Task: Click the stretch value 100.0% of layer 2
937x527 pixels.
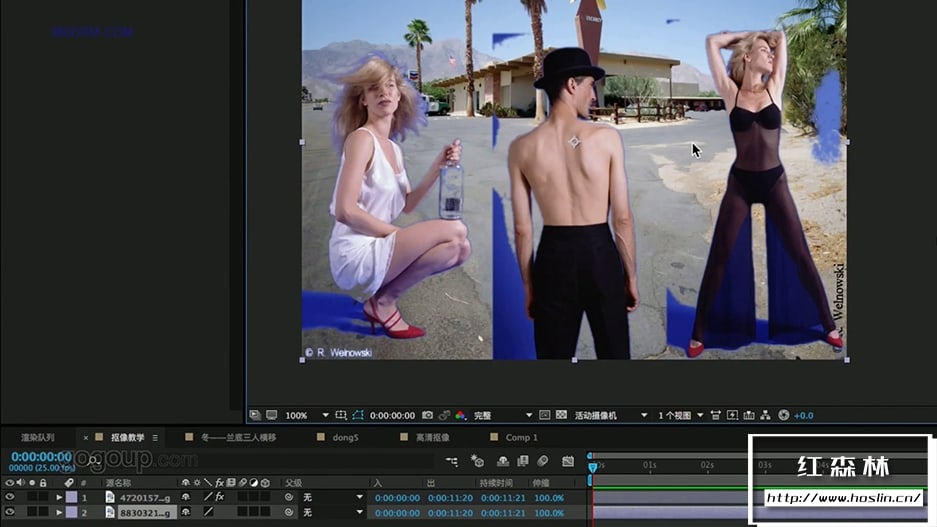Action: coord(549,513)
